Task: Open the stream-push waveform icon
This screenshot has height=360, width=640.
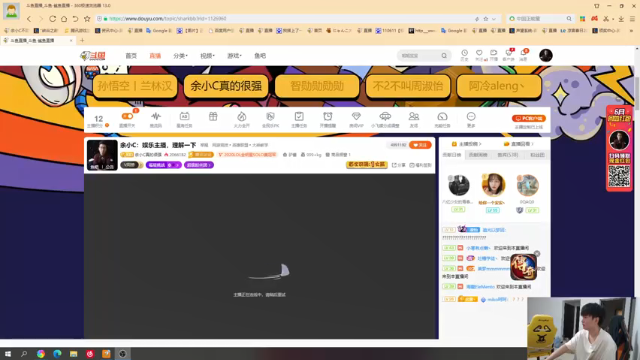Action: pyautogui.click(x=156, y=117)
